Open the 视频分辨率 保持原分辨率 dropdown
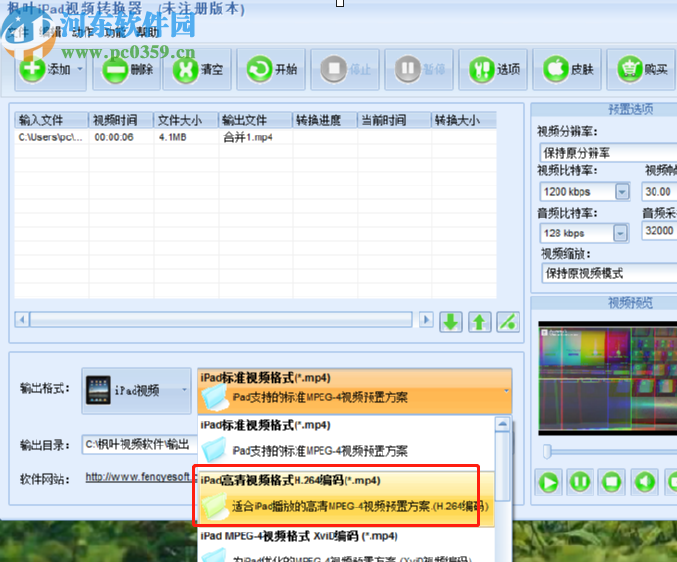The width and height of the screenshot is (677, 562). point(608,153)
